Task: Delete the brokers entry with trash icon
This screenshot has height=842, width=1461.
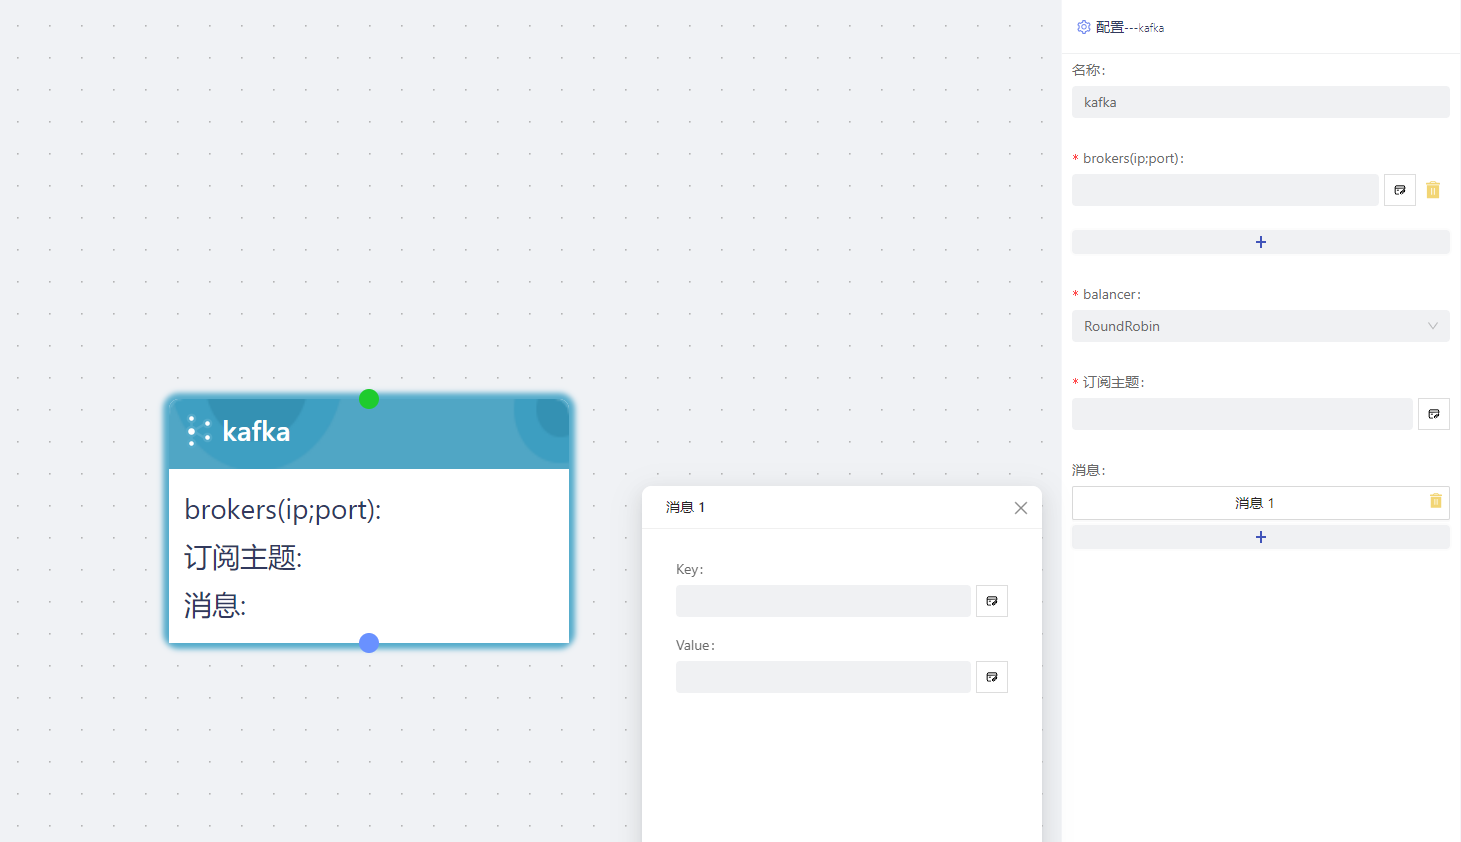Action: (1433, 190)
